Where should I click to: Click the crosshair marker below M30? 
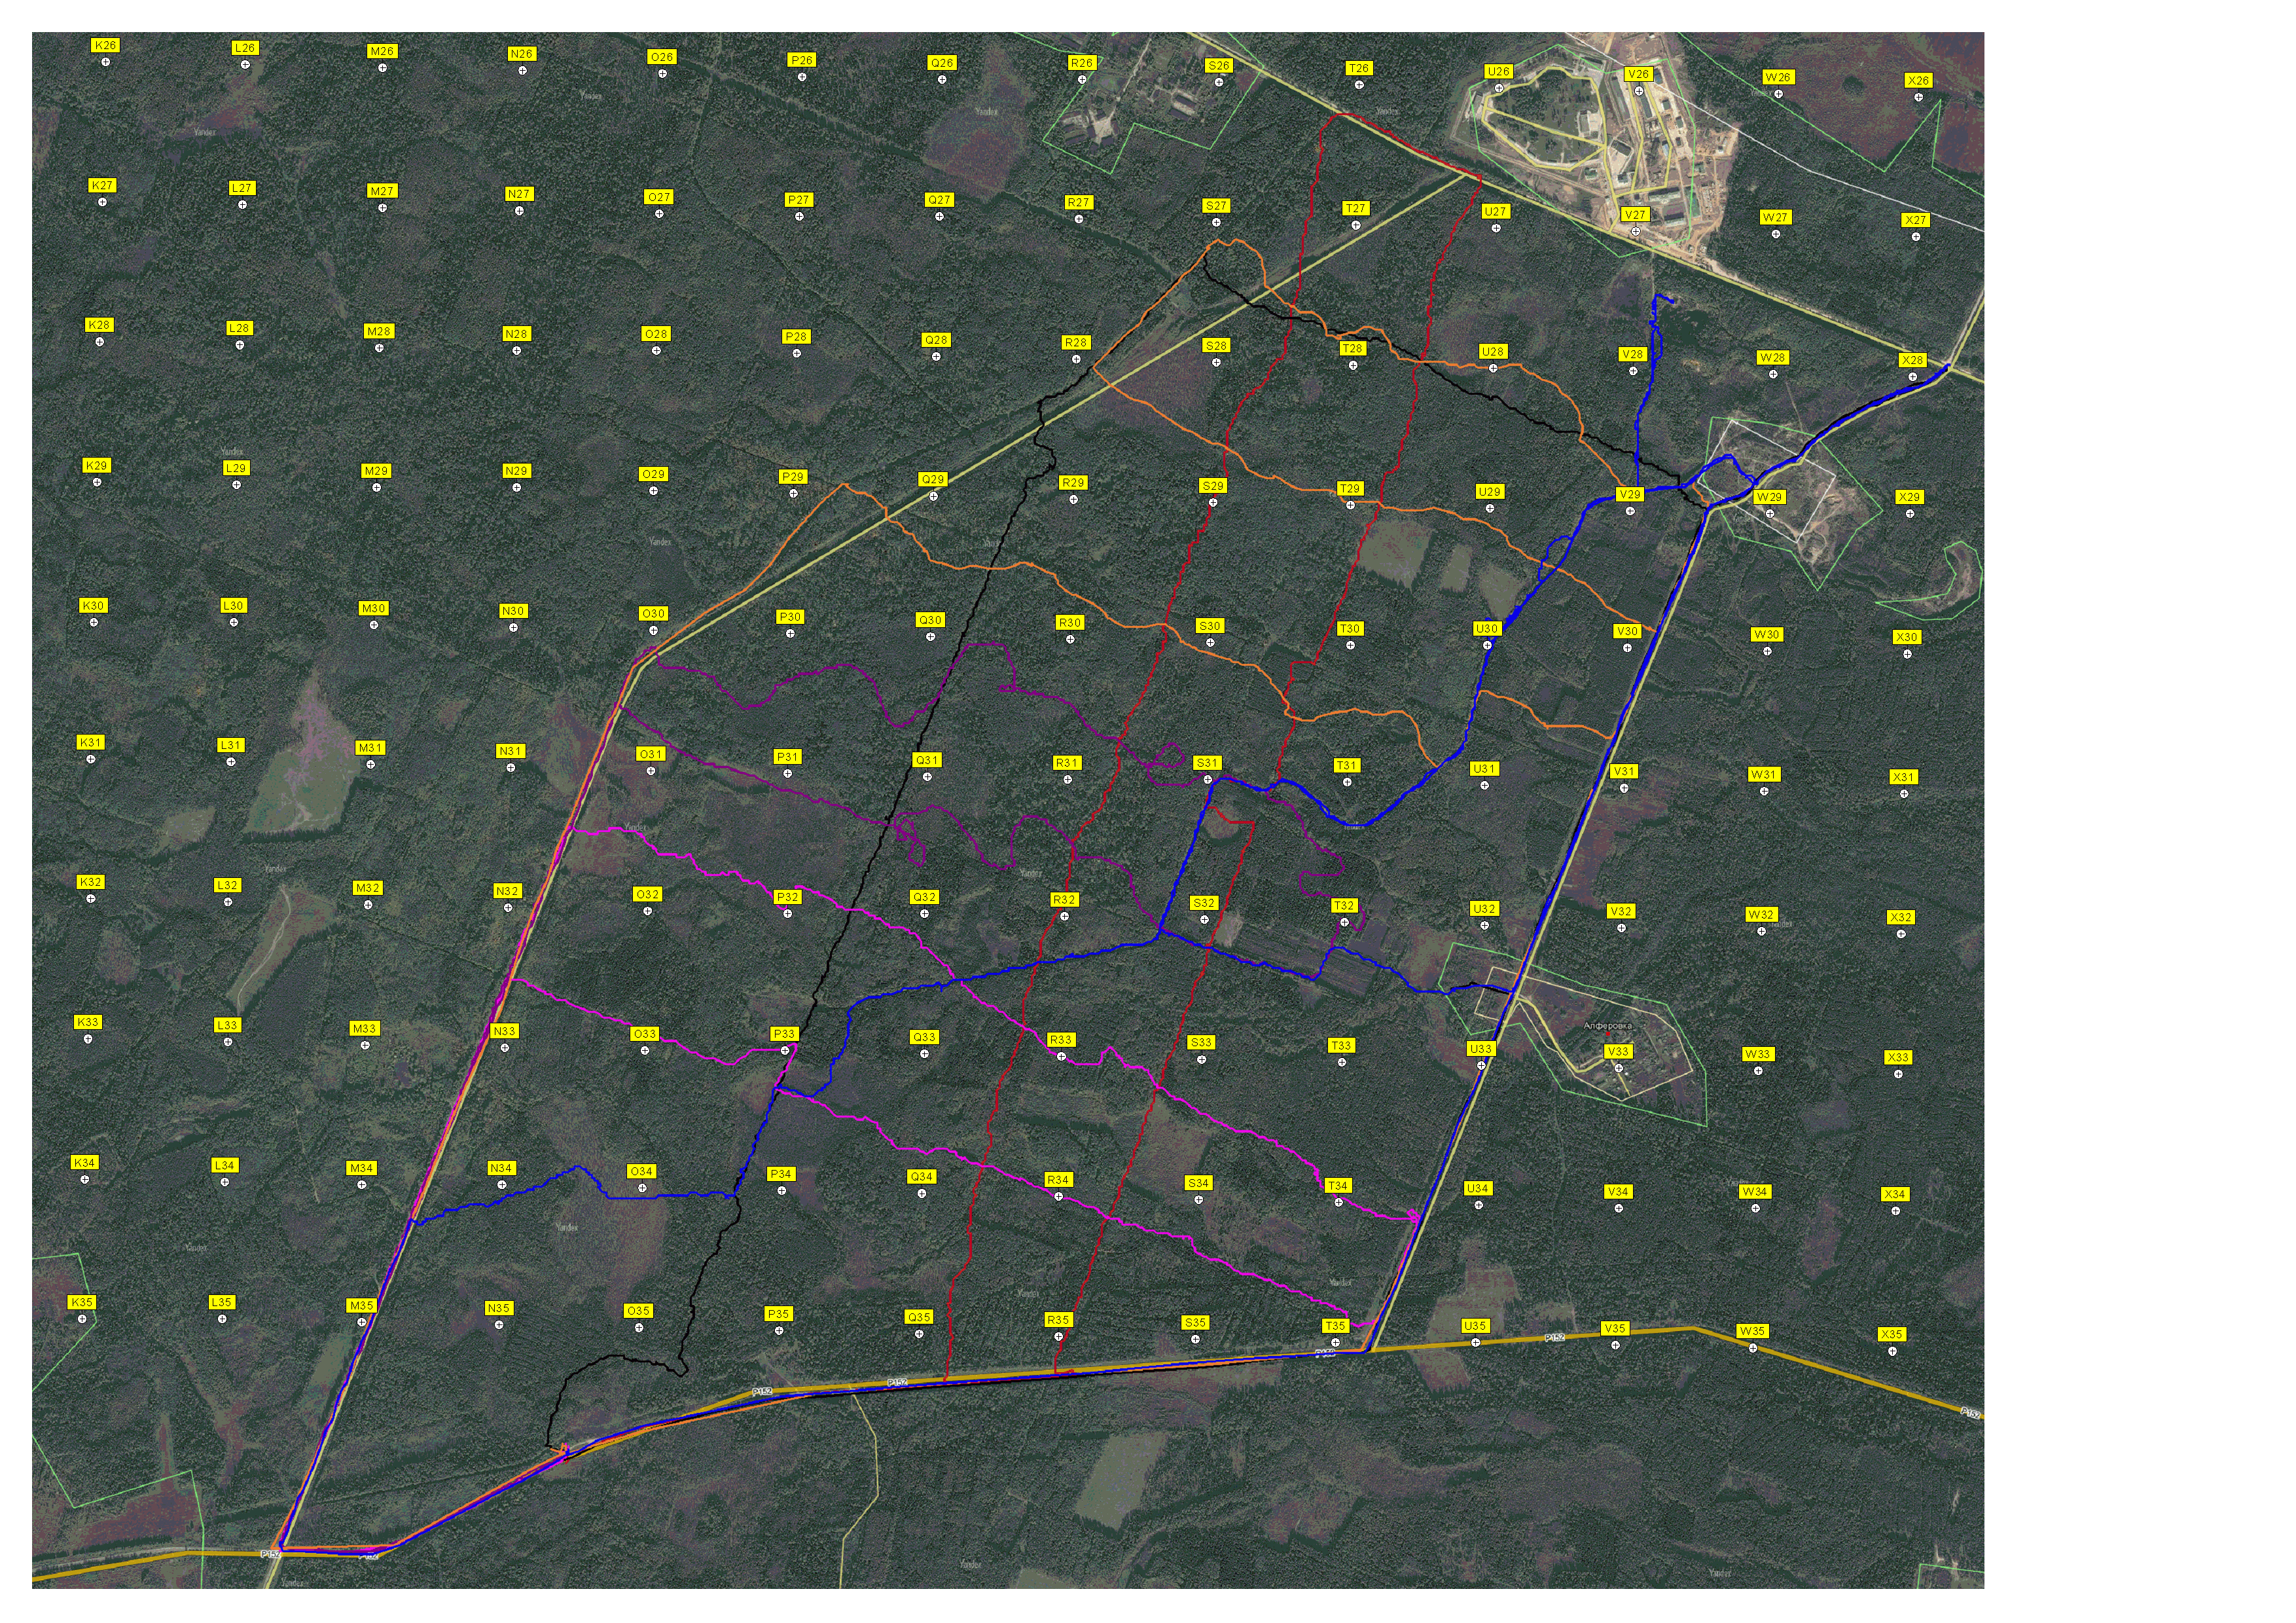tap(374, 626)
